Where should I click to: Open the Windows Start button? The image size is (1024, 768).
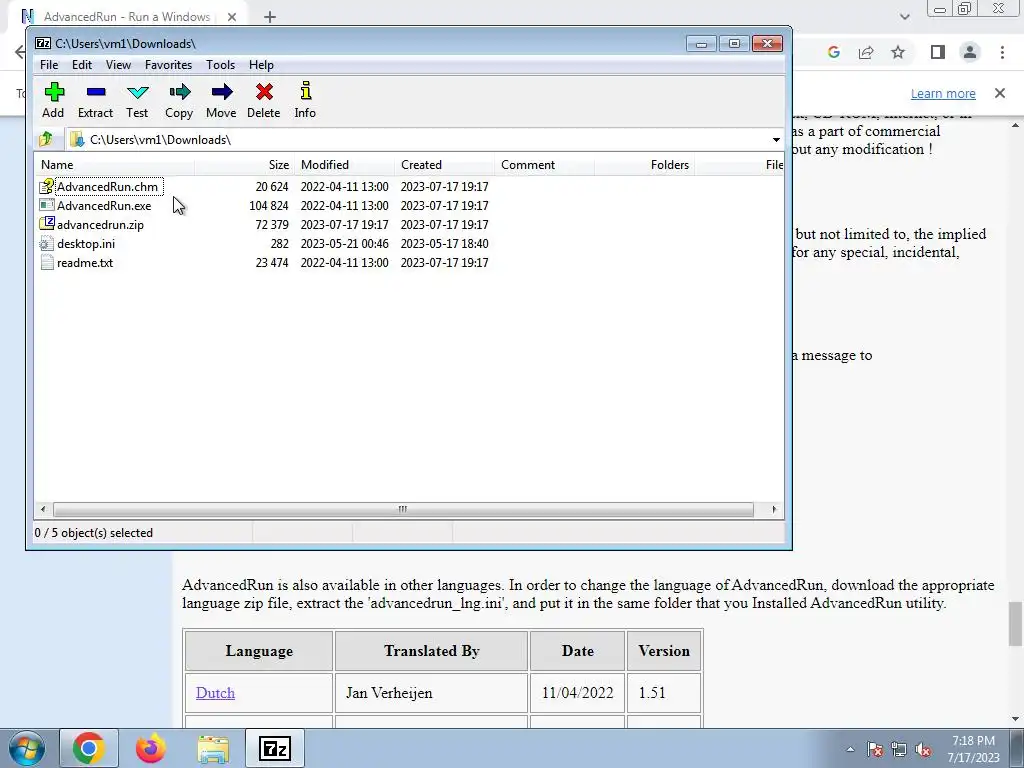click(x=27, y=748)
